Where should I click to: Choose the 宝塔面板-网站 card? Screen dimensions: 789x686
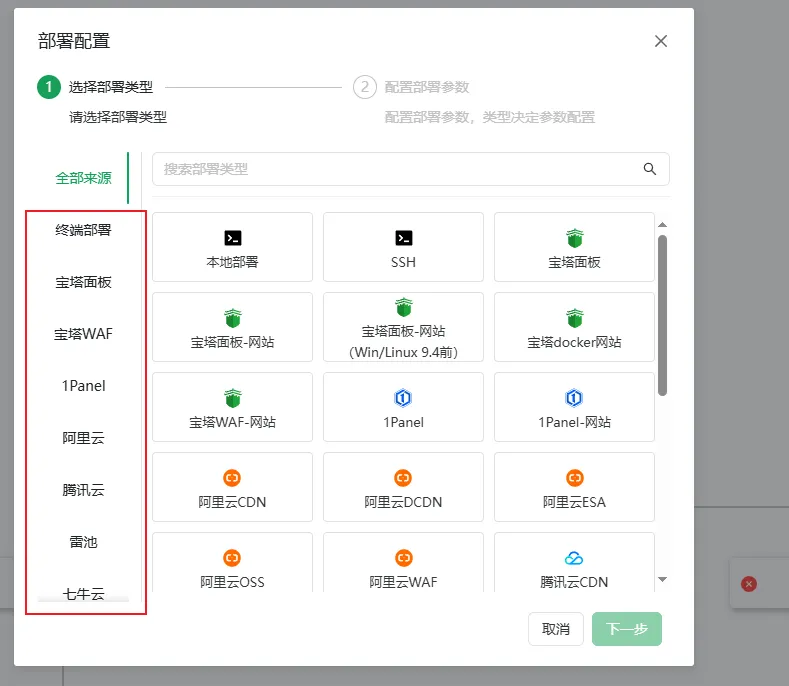(232, 327)
